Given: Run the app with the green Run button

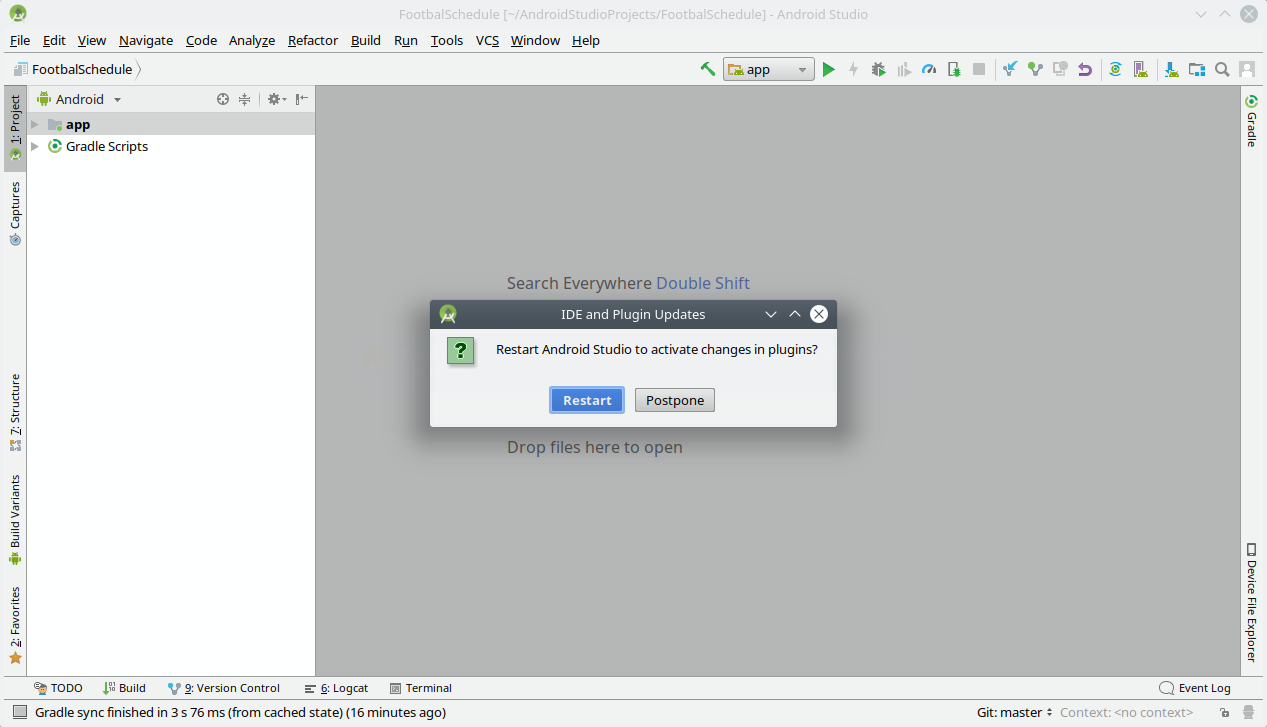Looking at the screenshot, I should [x=829, y=69].
